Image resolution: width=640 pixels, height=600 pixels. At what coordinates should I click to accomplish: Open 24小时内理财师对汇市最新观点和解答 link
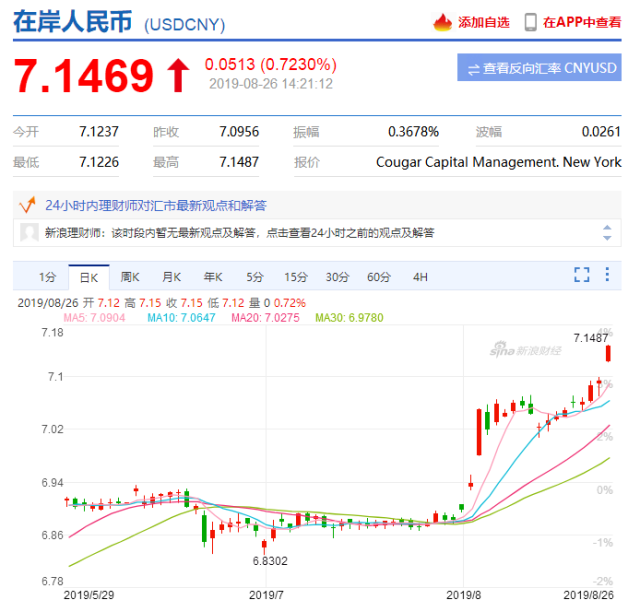point(156,205)
